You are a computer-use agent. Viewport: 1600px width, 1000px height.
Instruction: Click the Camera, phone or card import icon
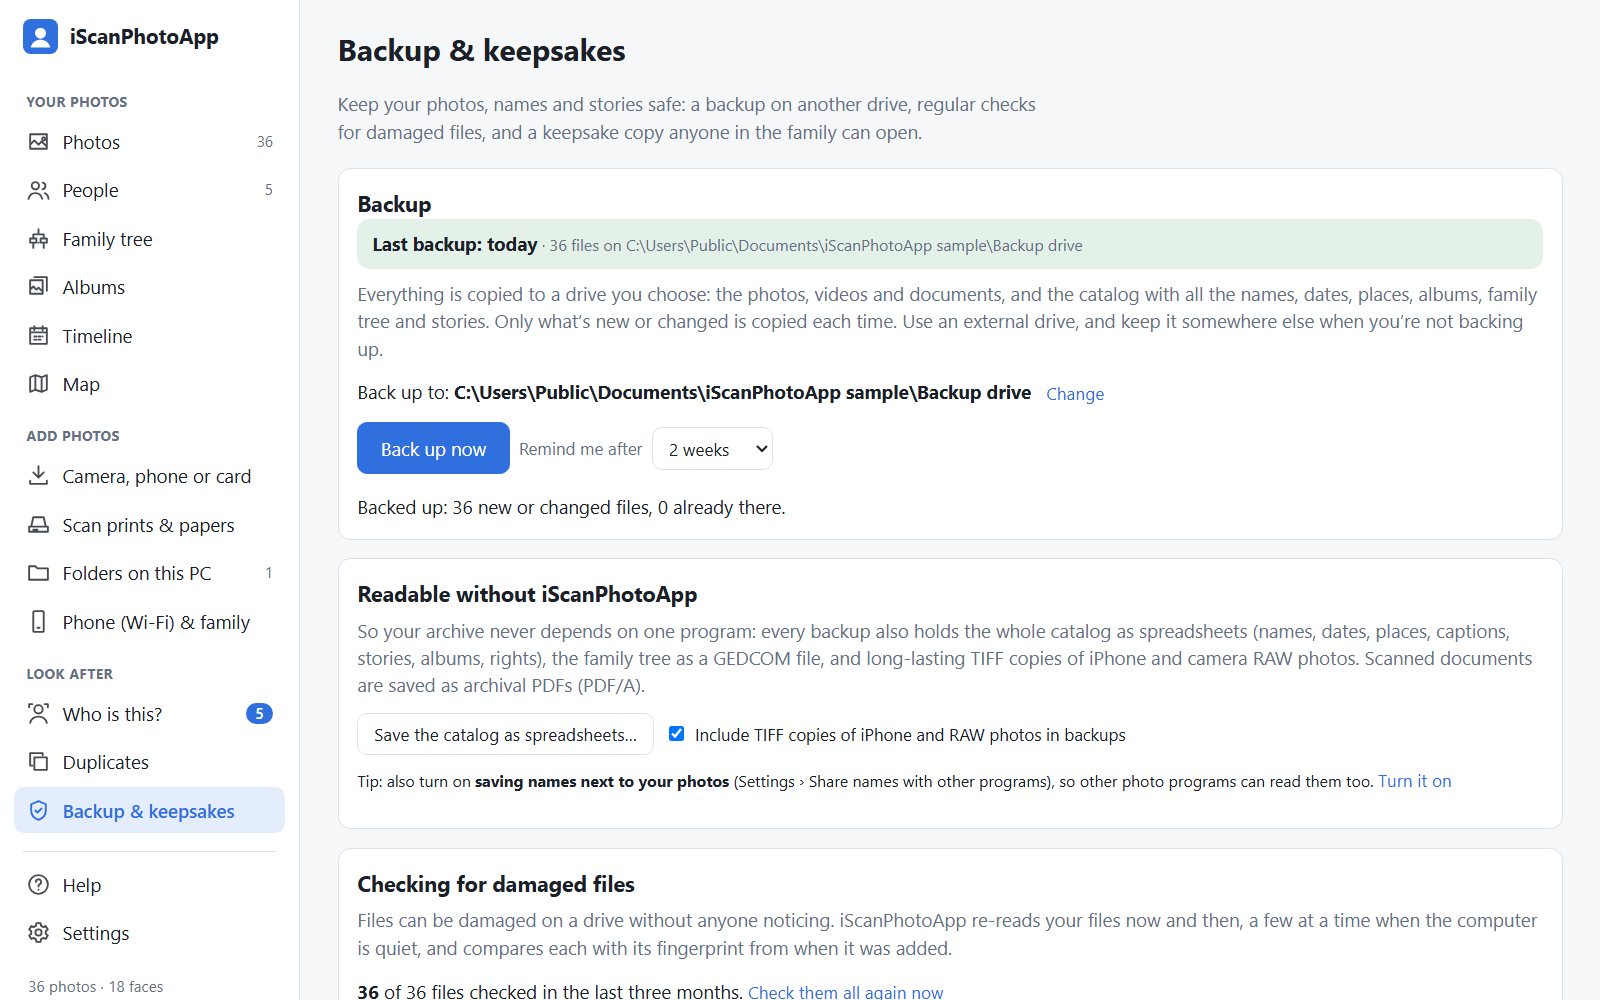(38, 476)
